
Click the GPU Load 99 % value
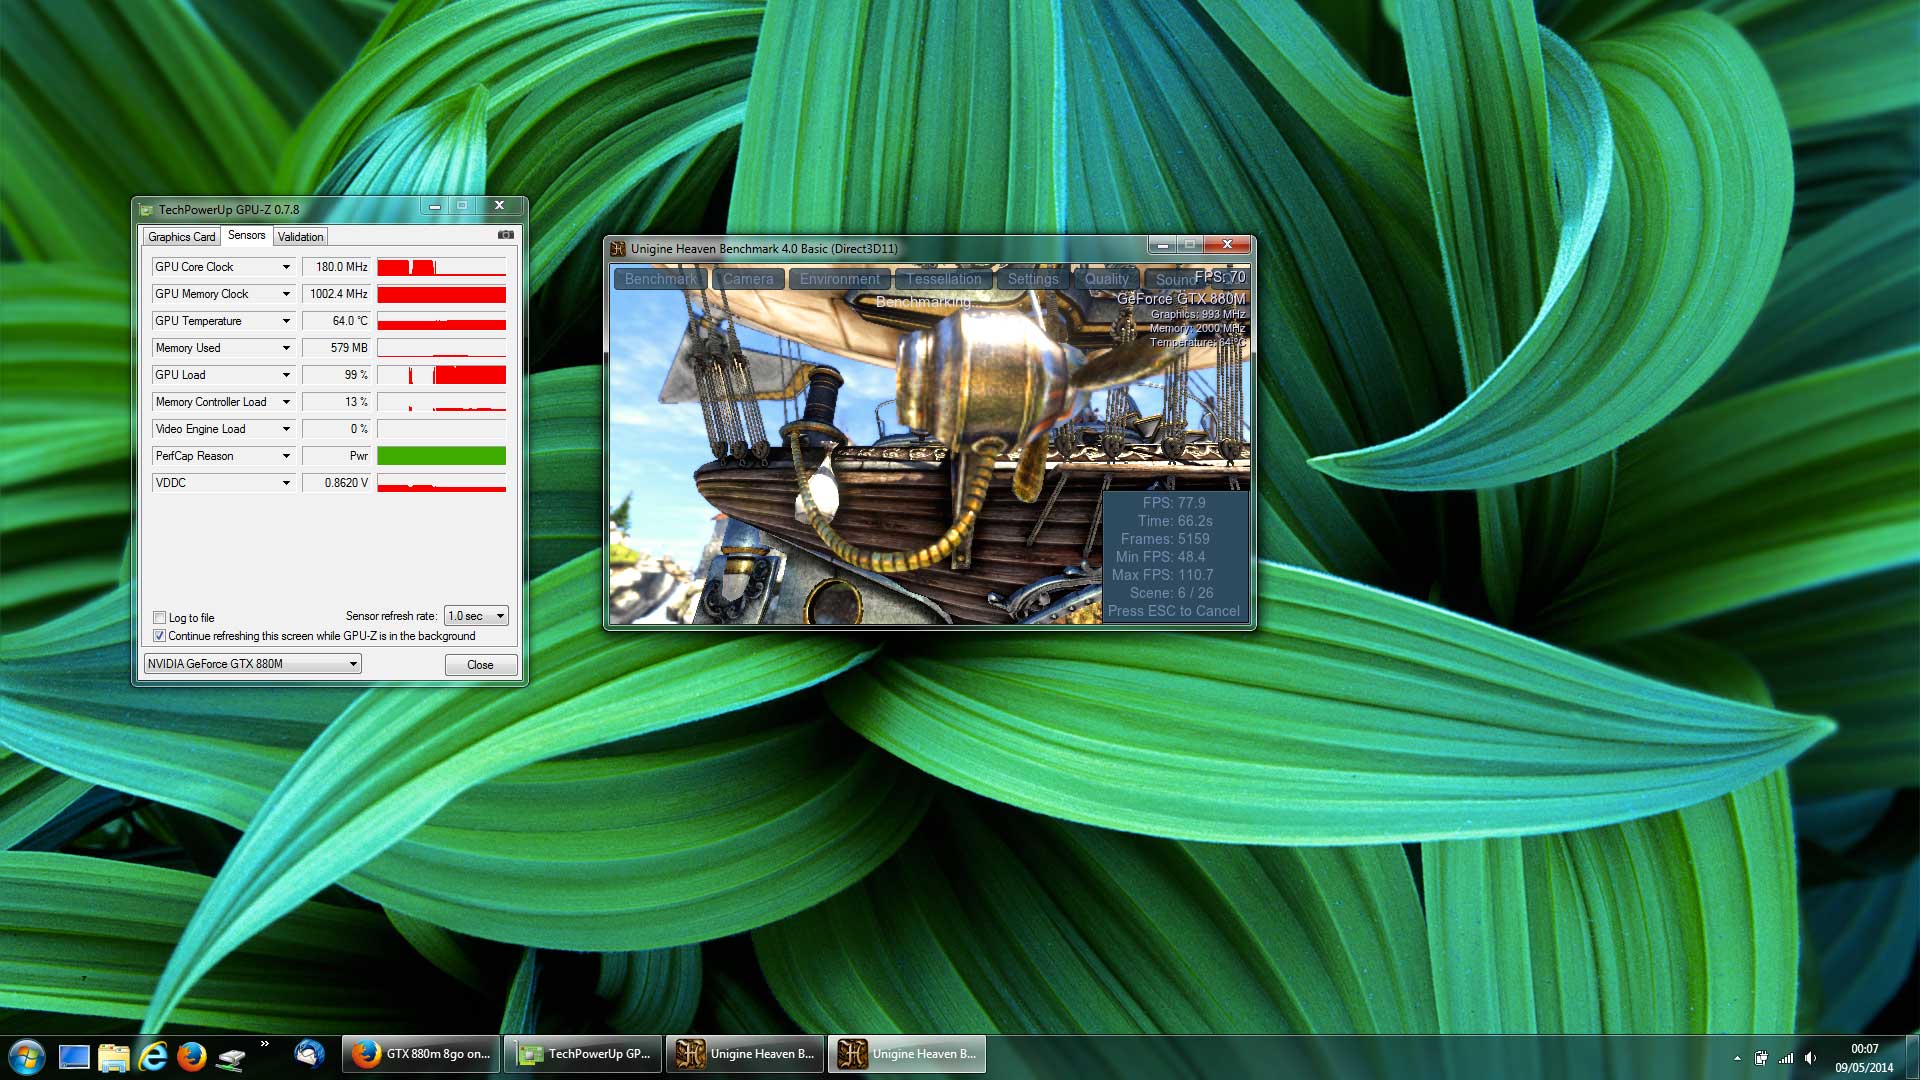pos(337,375)
